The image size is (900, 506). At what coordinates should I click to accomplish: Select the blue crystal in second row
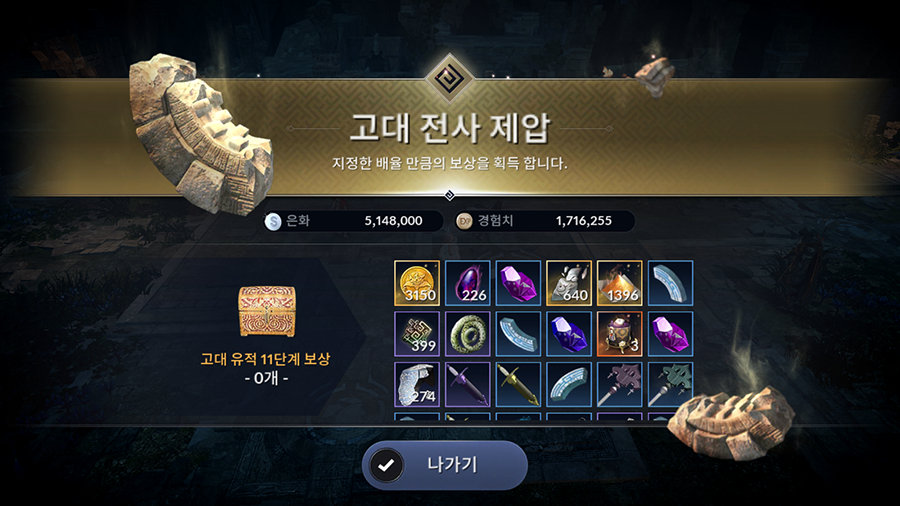[569, 333]
